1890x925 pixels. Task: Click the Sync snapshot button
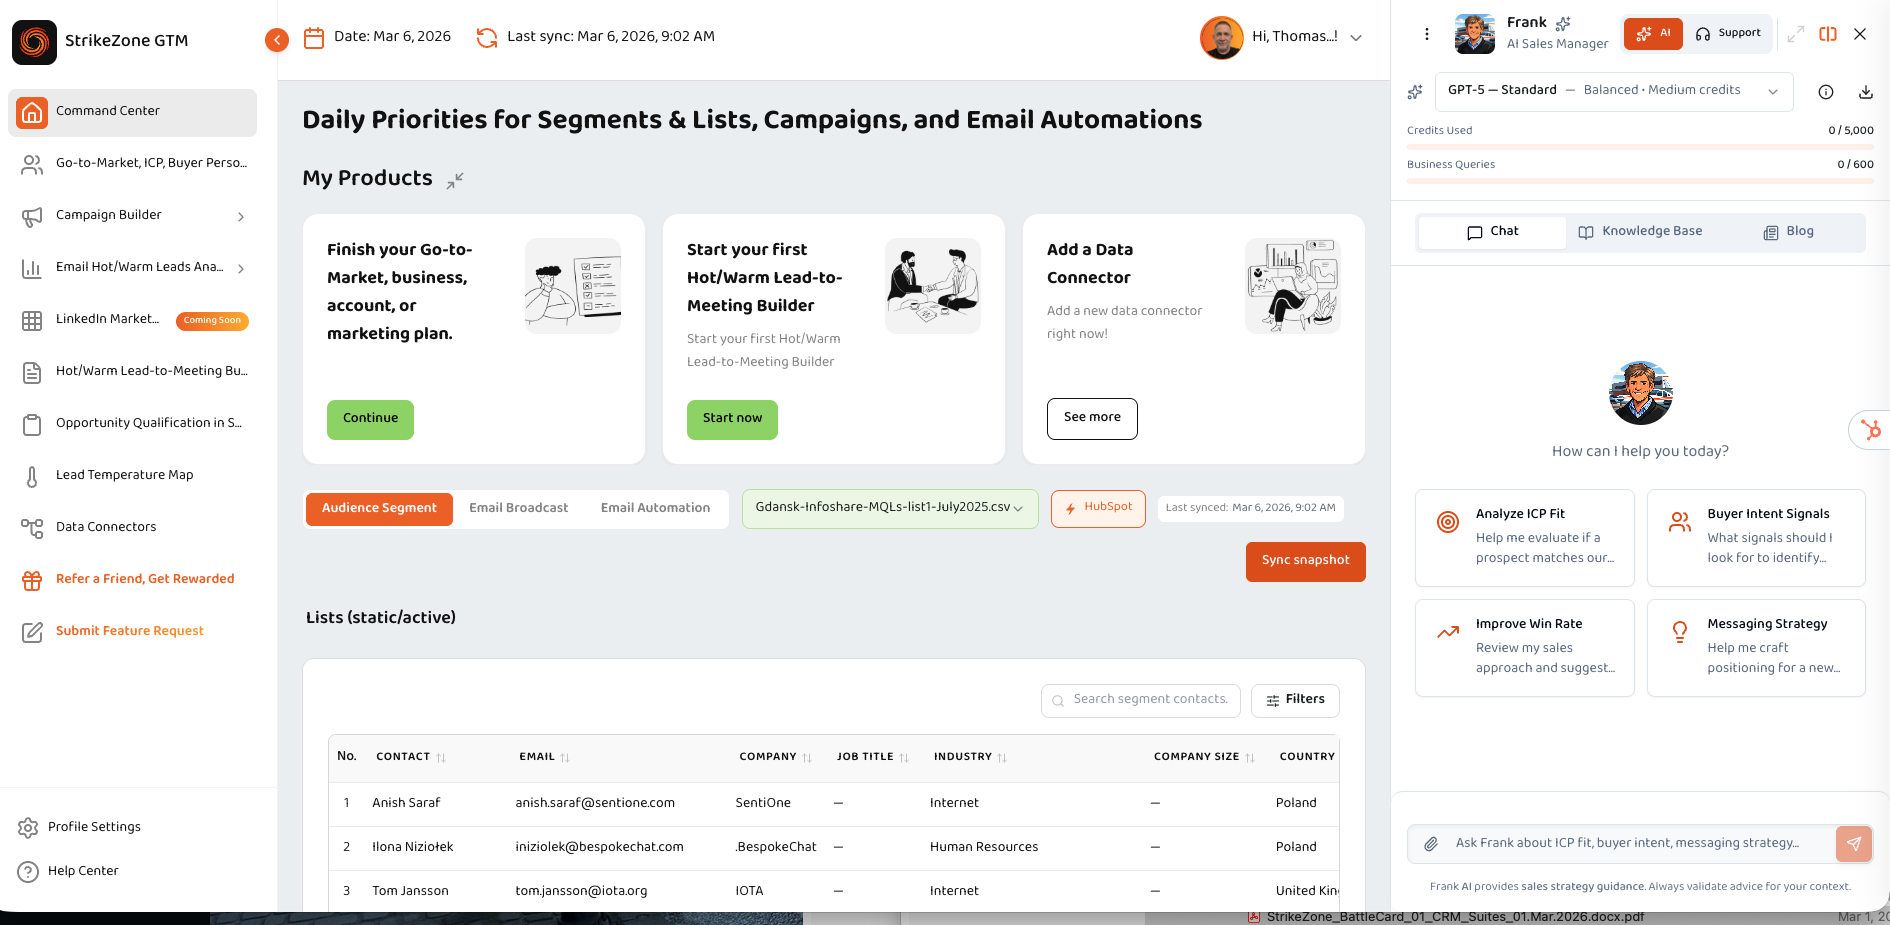pyautogui.click(x=1305, y=561)
